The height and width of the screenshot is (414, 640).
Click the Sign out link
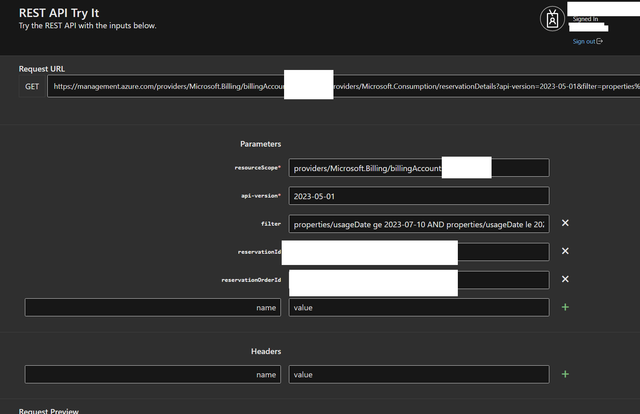point(587,41)
